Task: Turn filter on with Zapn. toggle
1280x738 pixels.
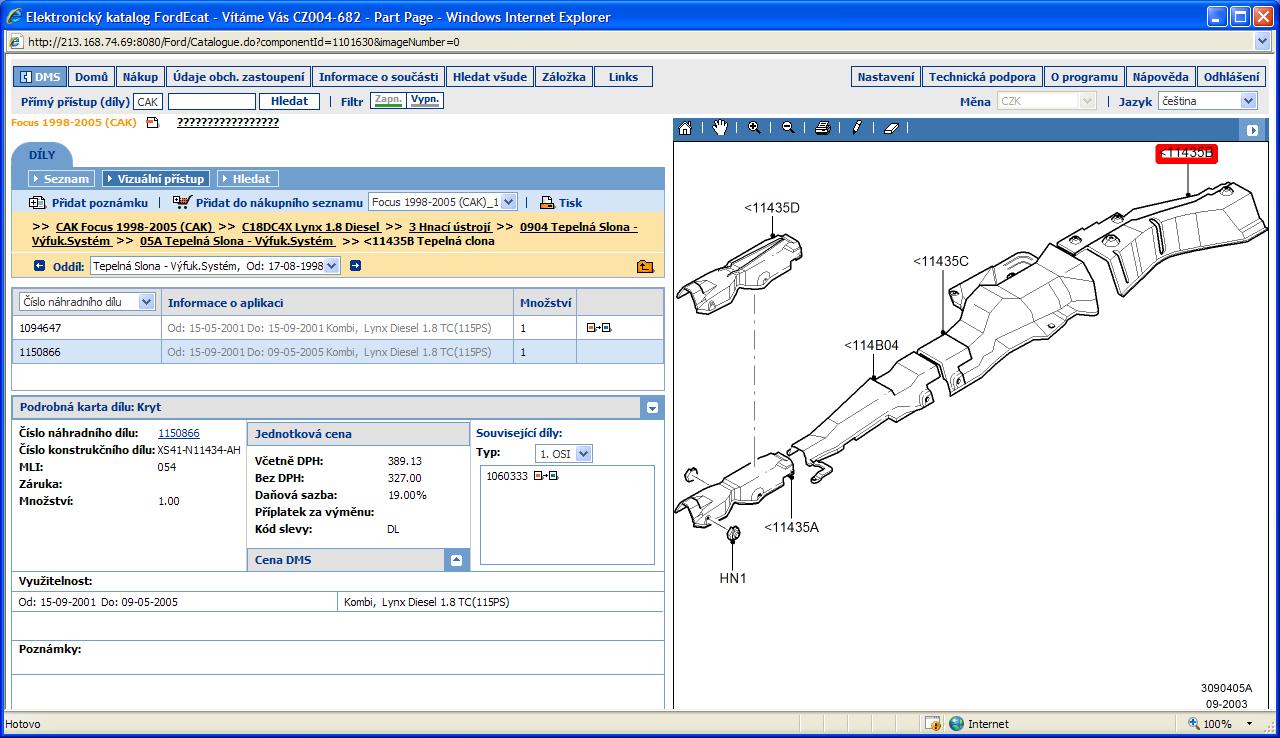Action: point(387,101)
